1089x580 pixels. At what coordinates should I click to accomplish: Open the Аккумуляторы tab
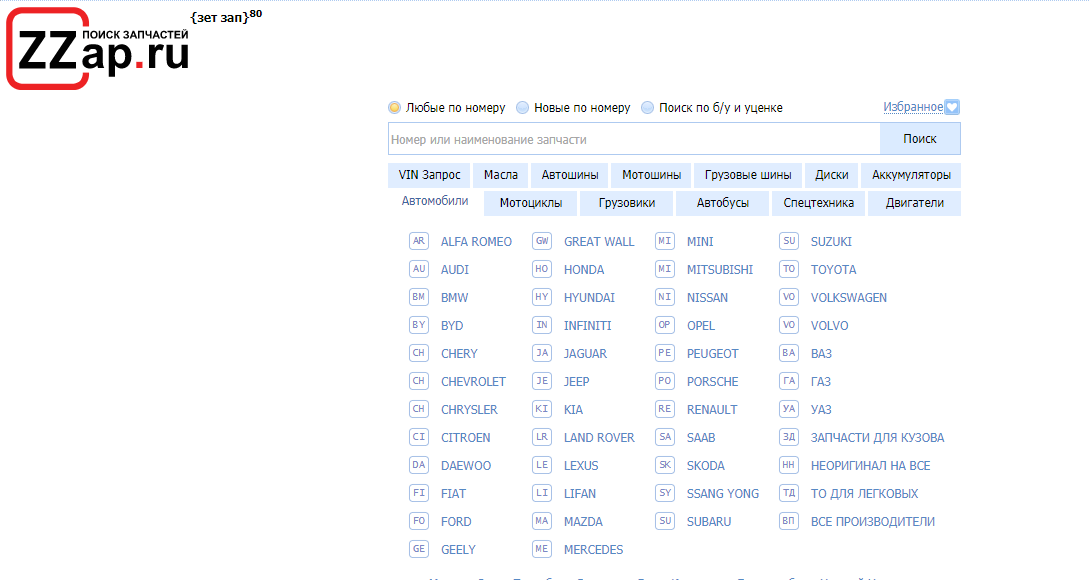coord(911,175)
